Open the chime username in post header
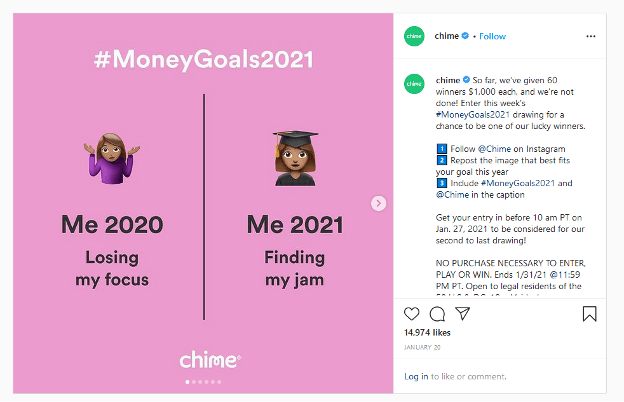Viewport: 624px width, 402px height. pos(447,36)
